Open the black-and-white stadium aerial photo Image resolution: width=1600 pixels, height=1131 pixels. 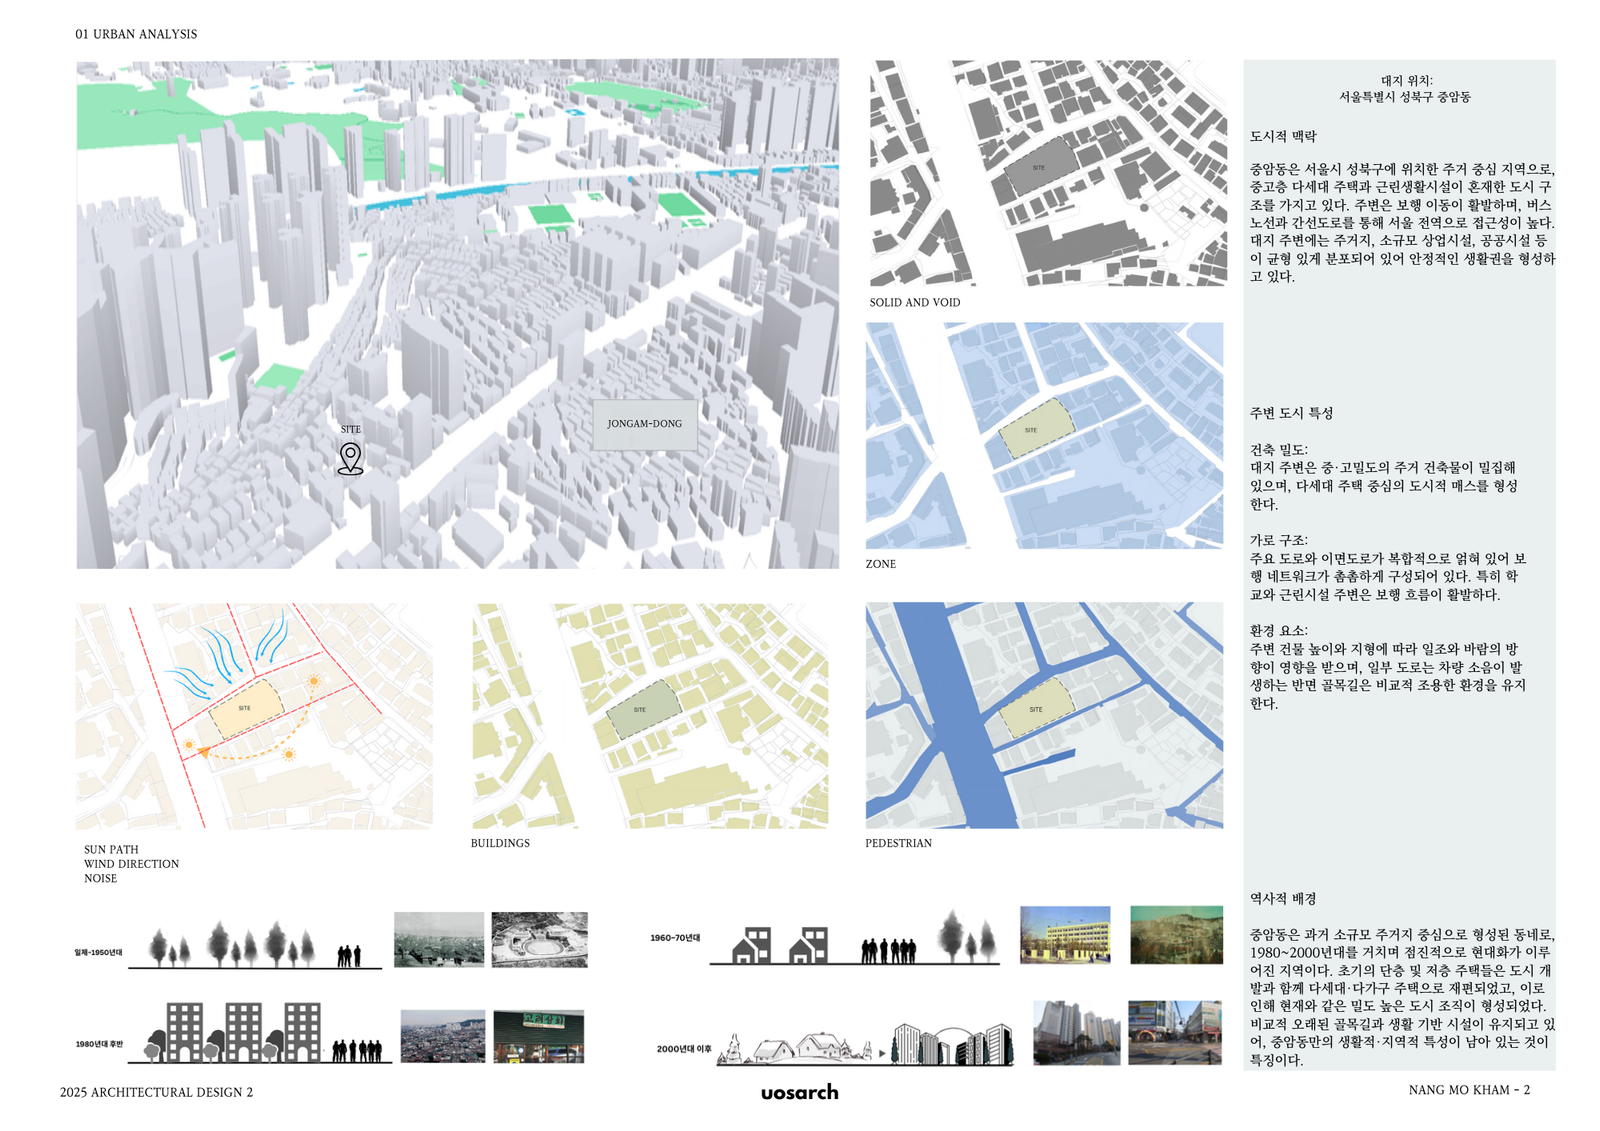click(539, 939)
